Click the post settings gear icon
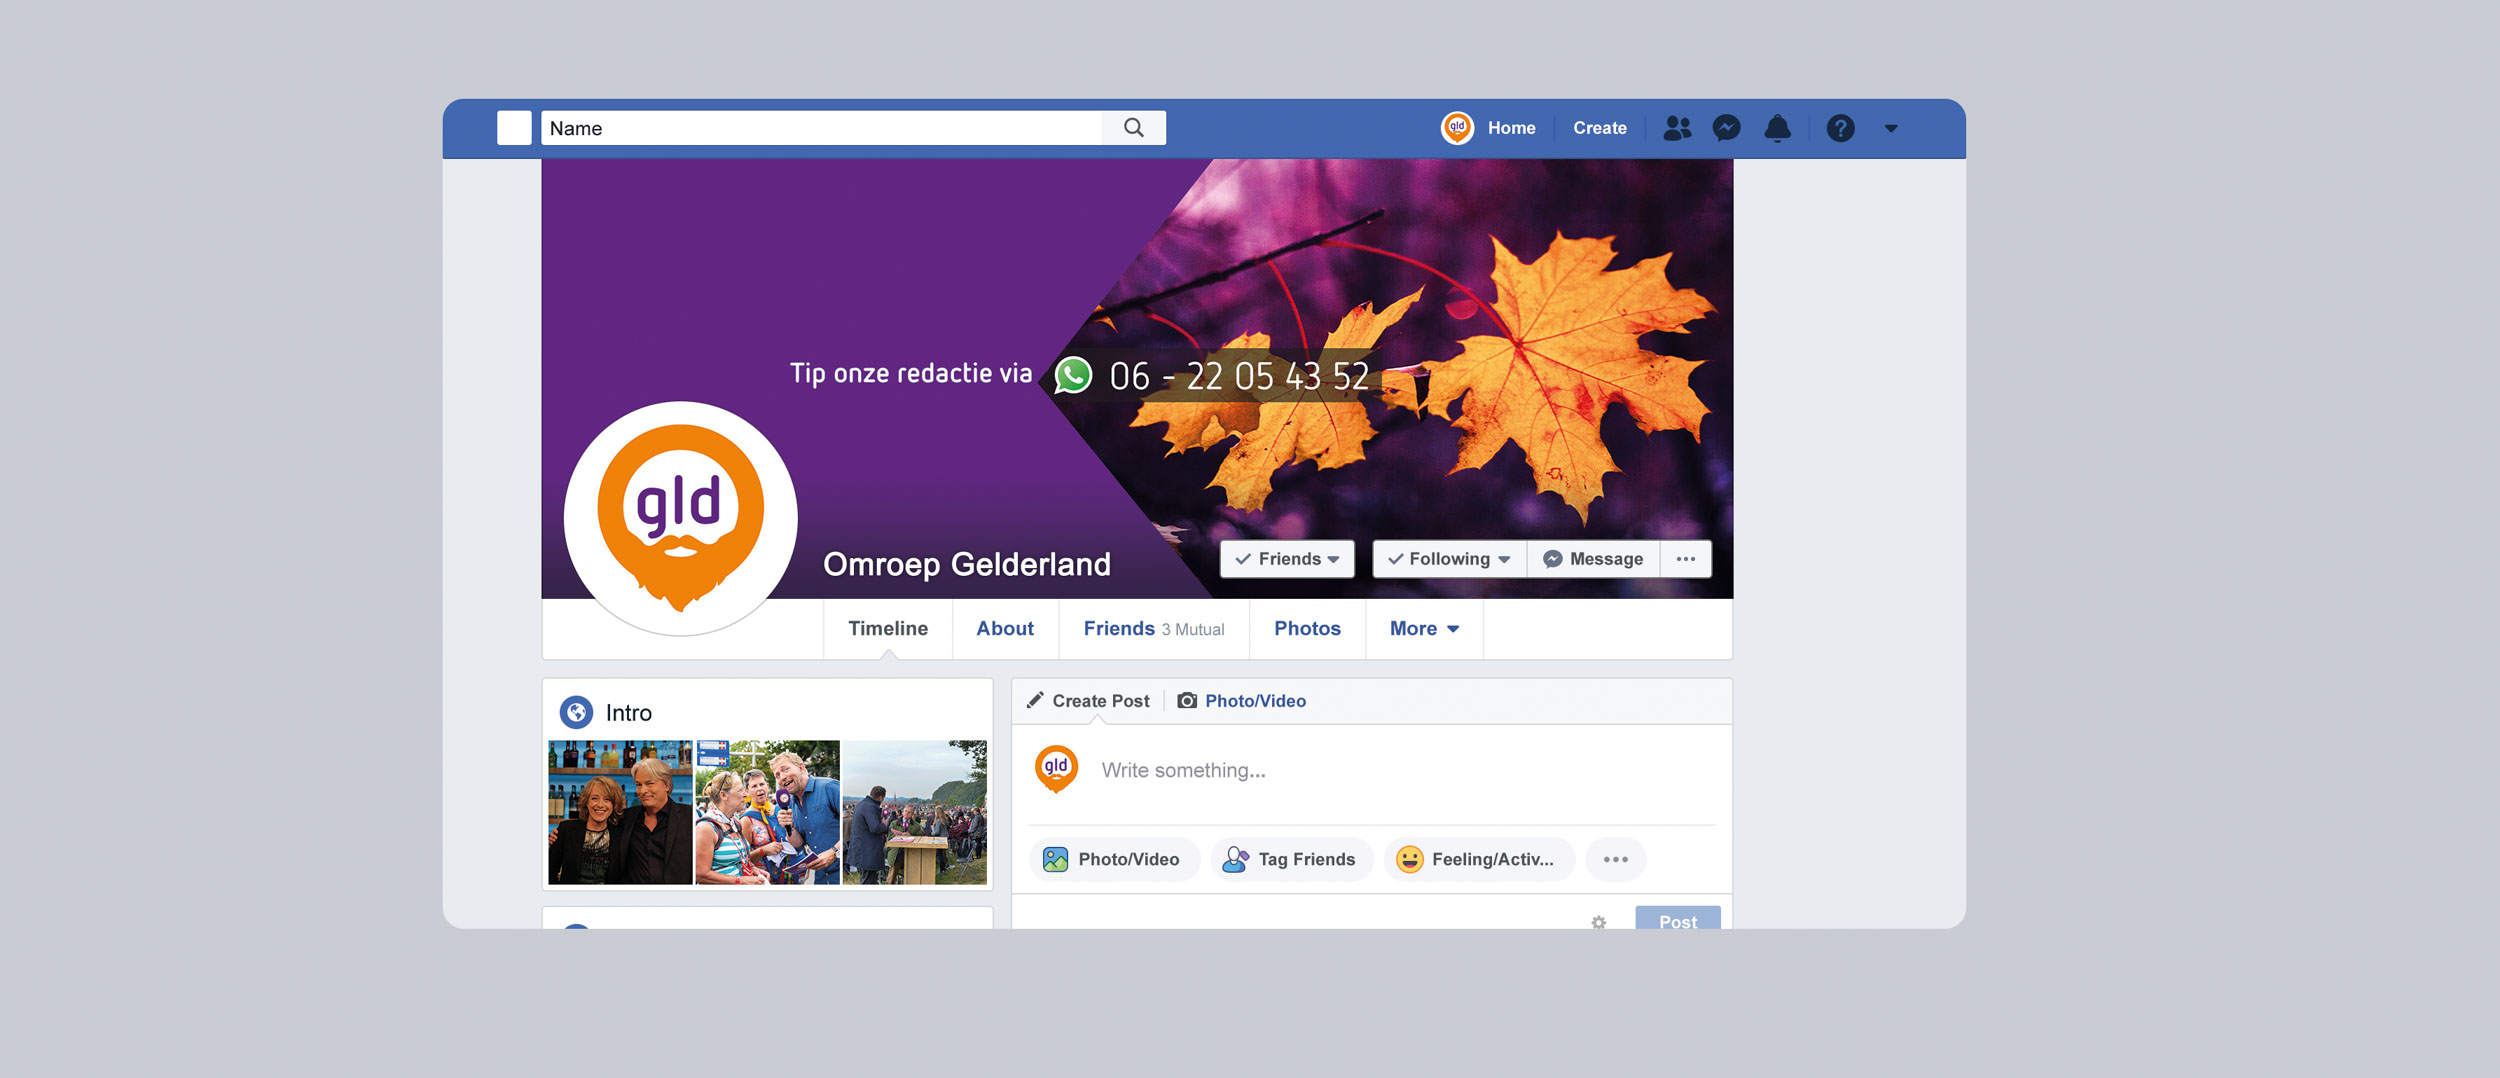Viewport: 2500px width, 1078px height. tap(1598, 922)
